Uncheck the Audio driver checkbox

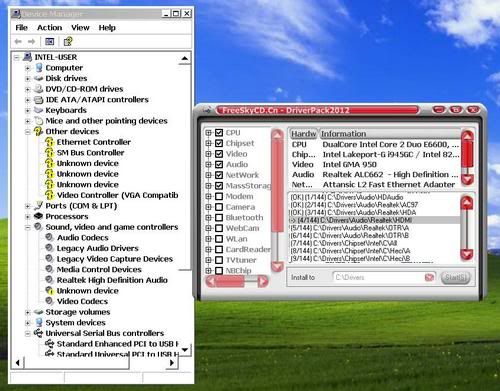point(219,164)
